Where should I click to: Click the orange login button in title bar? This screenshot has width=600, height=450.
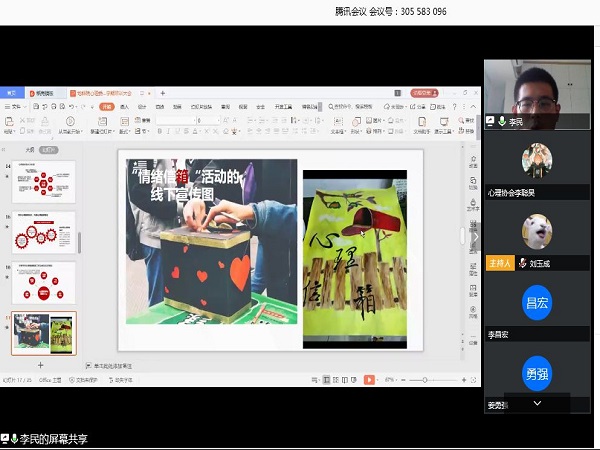[422, 93]
